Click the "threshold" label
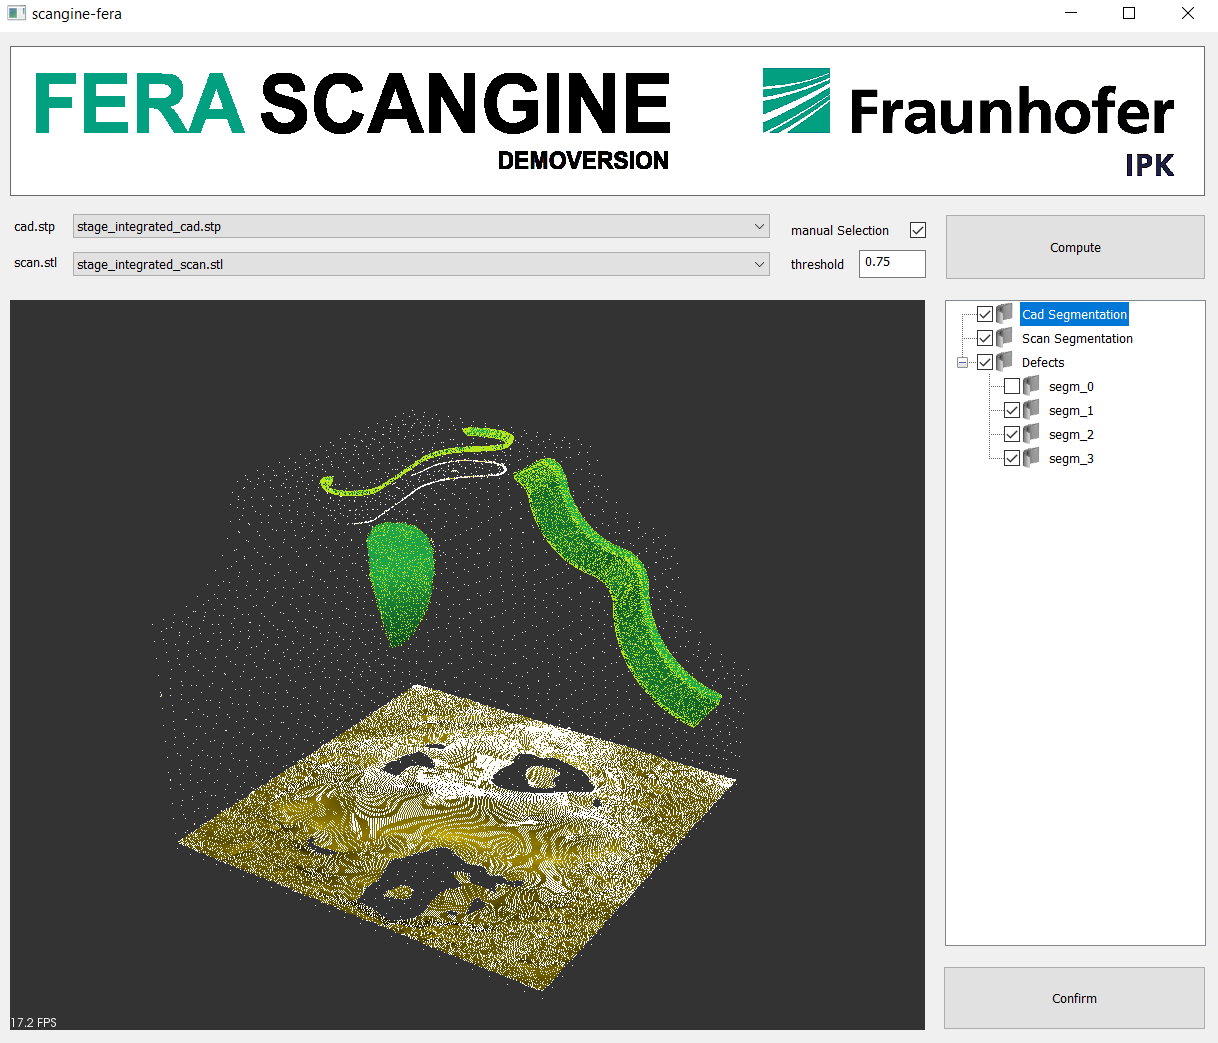 click(x=817, y=264)
